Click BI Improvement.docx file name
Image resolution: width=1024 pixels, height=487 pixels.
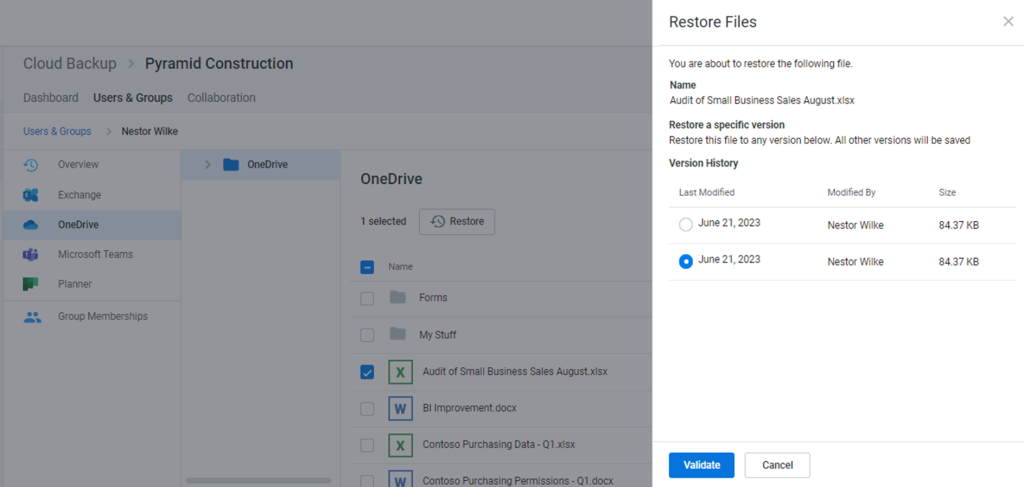pos(470,408)
